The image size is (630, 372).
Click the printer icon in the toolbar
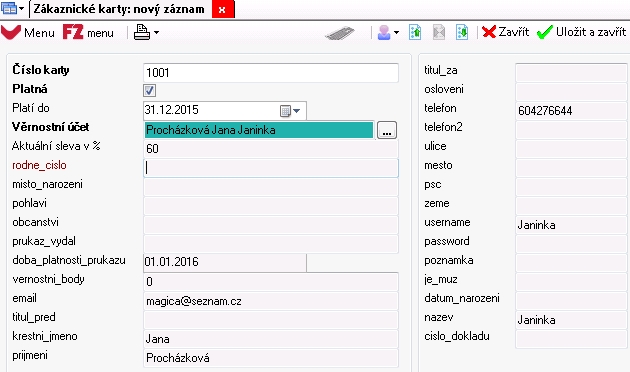[x=141, y=32]
